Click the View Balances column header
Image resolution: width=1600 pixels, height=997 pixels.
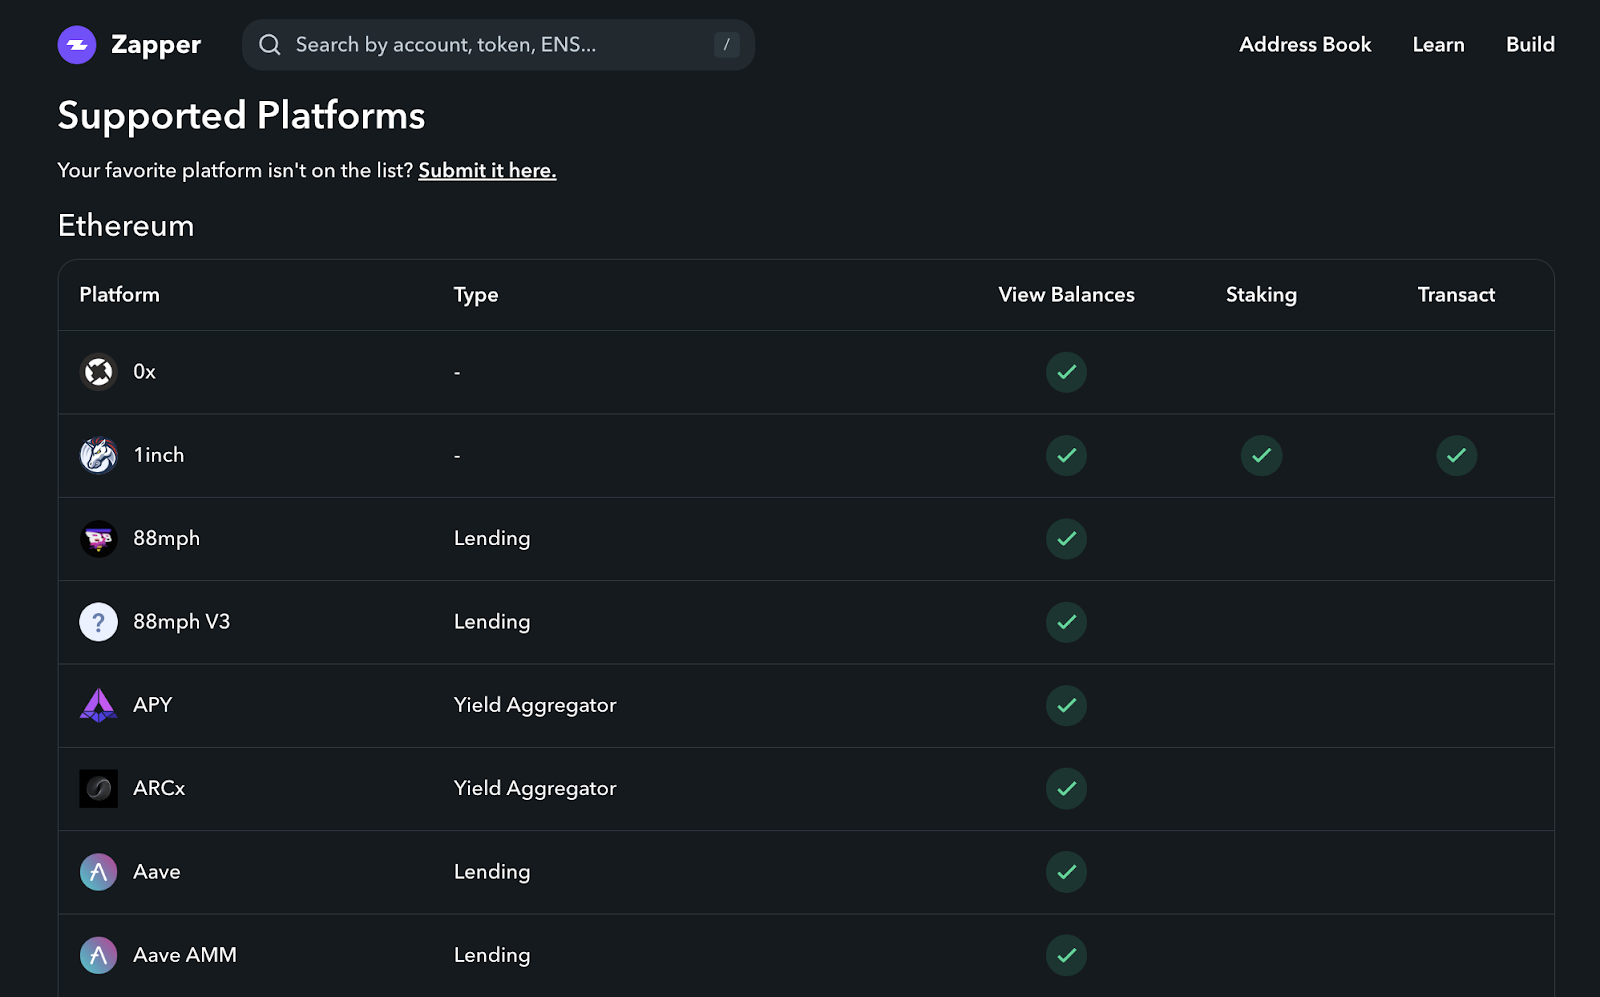click(1066, 295)
